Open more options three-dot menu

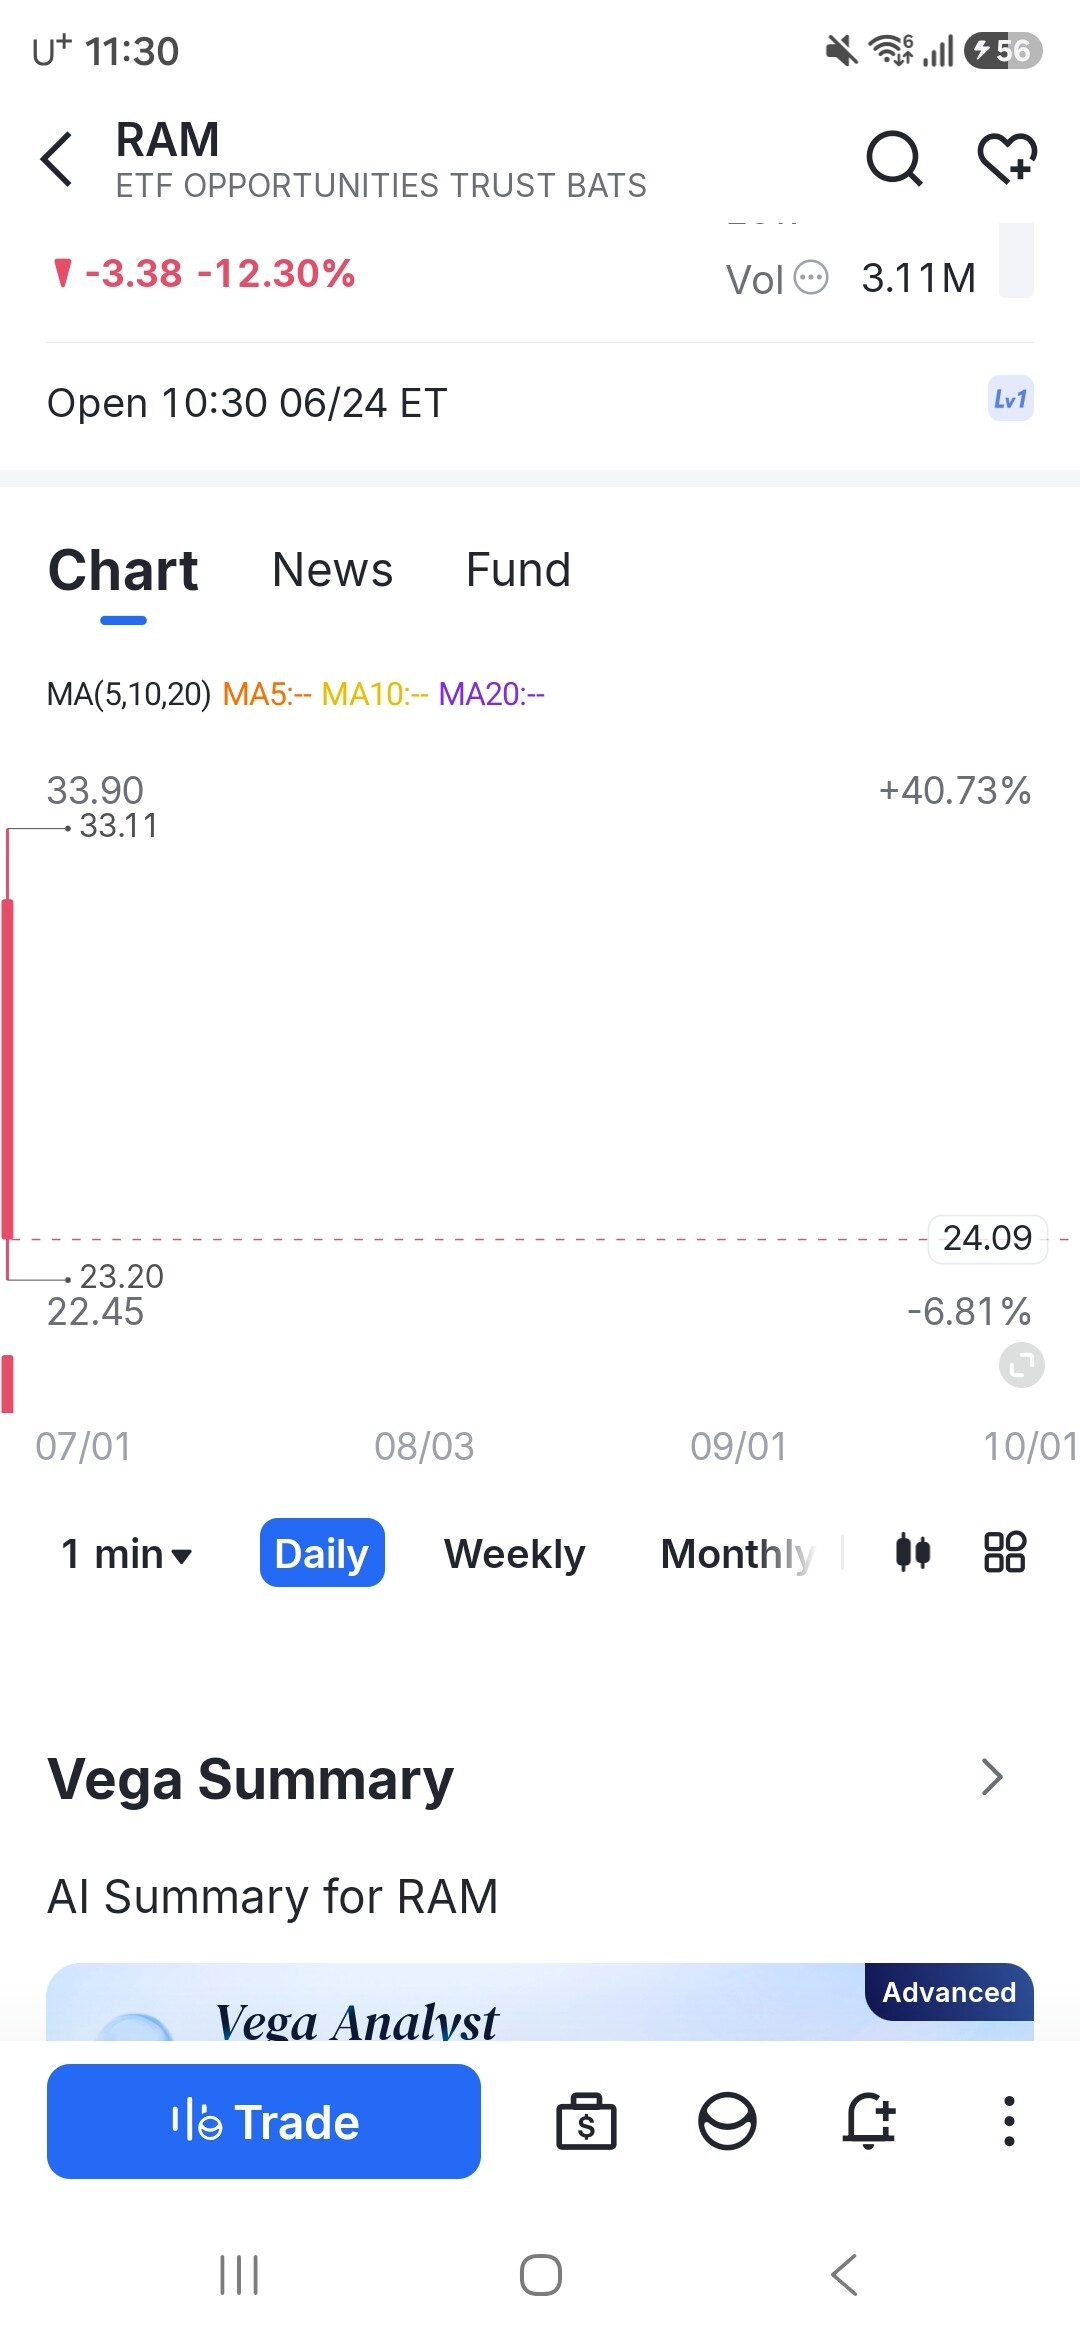(1009, 2121)
